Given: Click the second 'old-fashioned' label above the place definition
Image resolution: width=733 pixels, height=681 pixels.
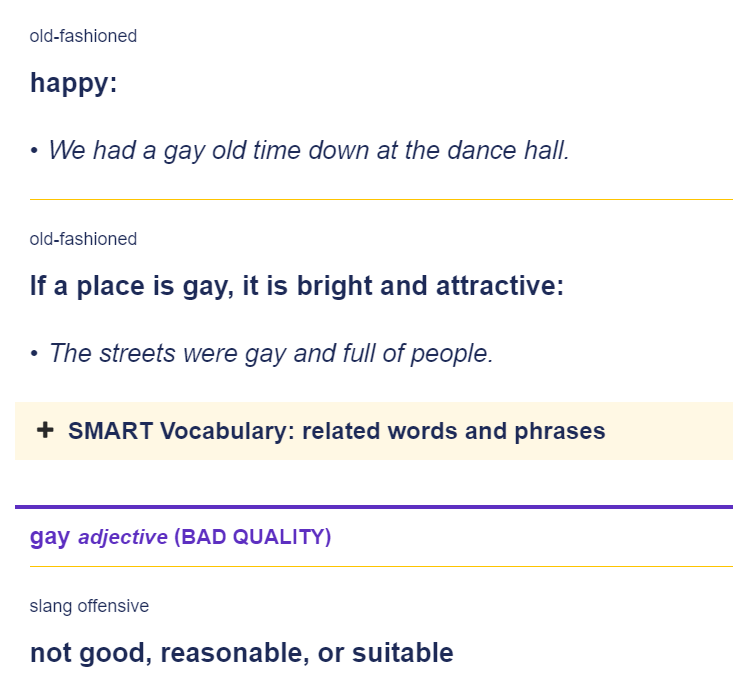Looking at the screenshot, I should (83, 239).
